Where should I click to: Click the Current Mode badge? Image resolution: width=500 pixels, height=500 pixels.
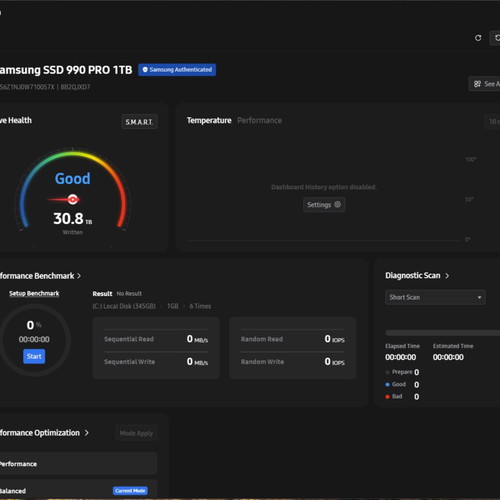tap(130, 491)
